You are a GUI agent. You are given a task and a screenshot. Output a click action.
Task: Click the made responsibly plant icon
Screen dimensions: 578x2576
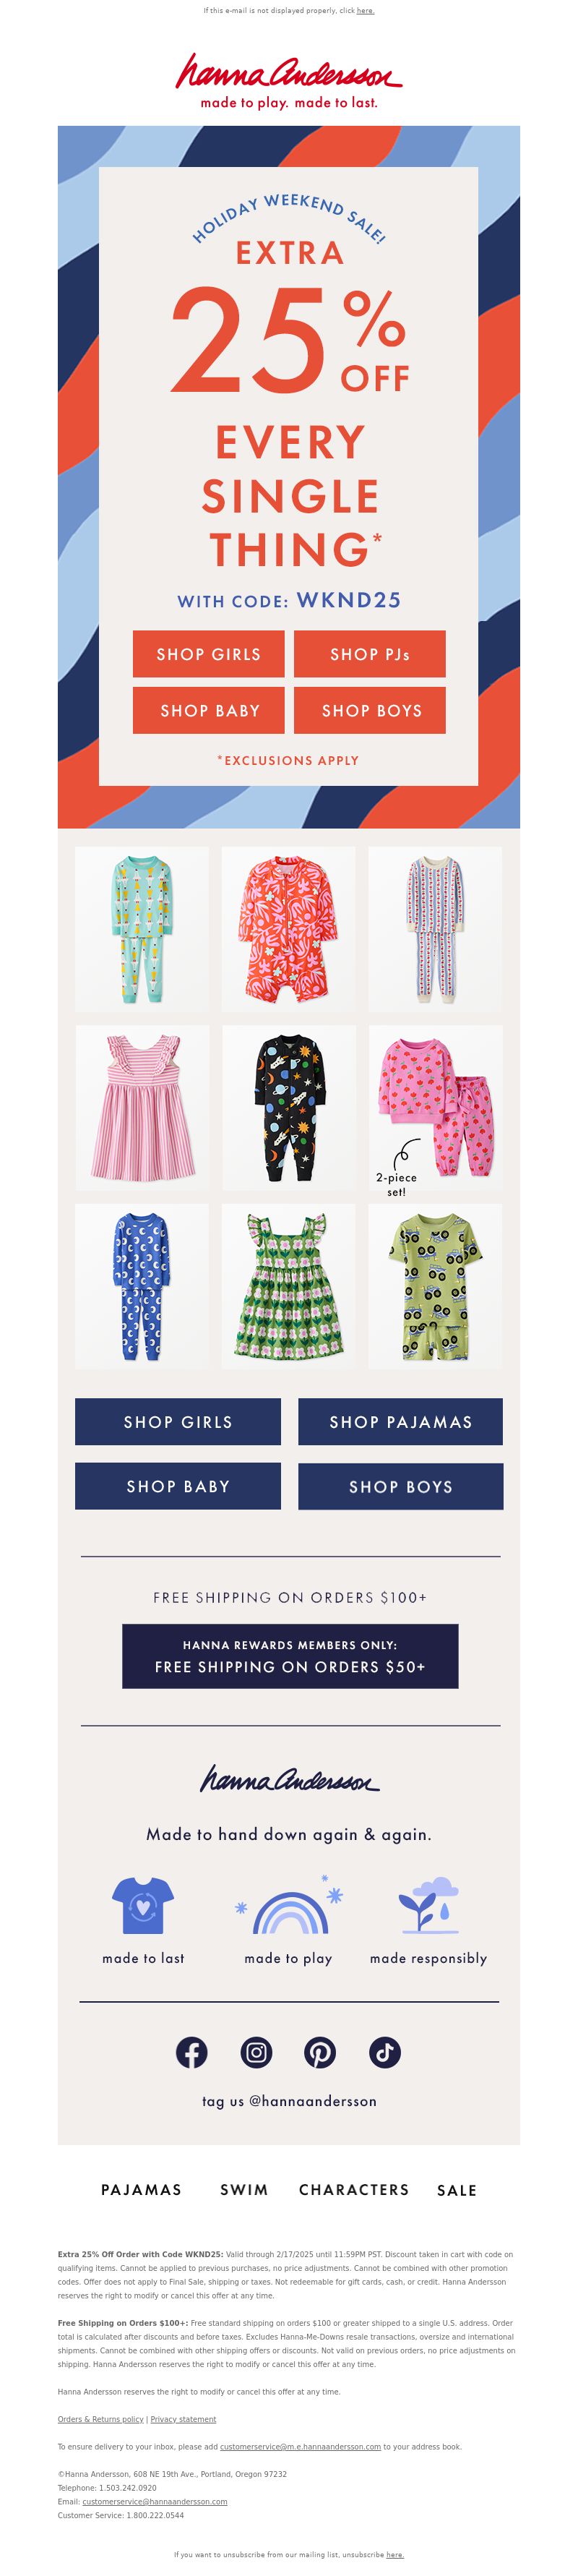point(429,1905)
